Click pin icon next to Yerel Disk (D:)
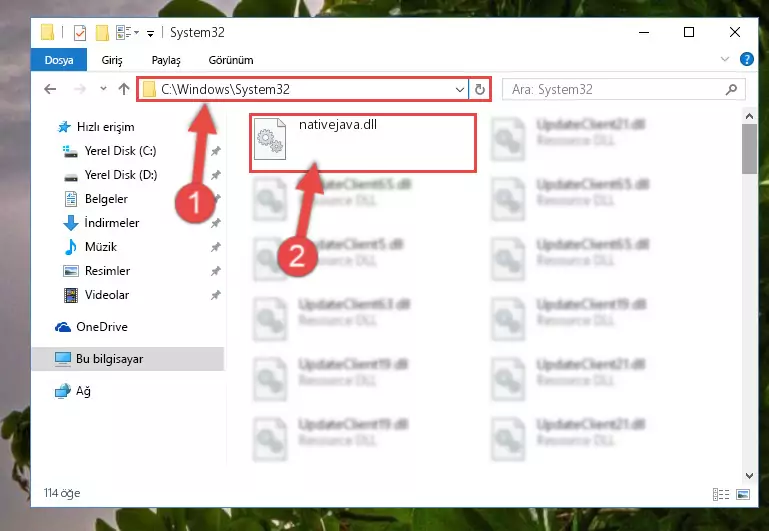769x531 pixels. coord(215,175)
